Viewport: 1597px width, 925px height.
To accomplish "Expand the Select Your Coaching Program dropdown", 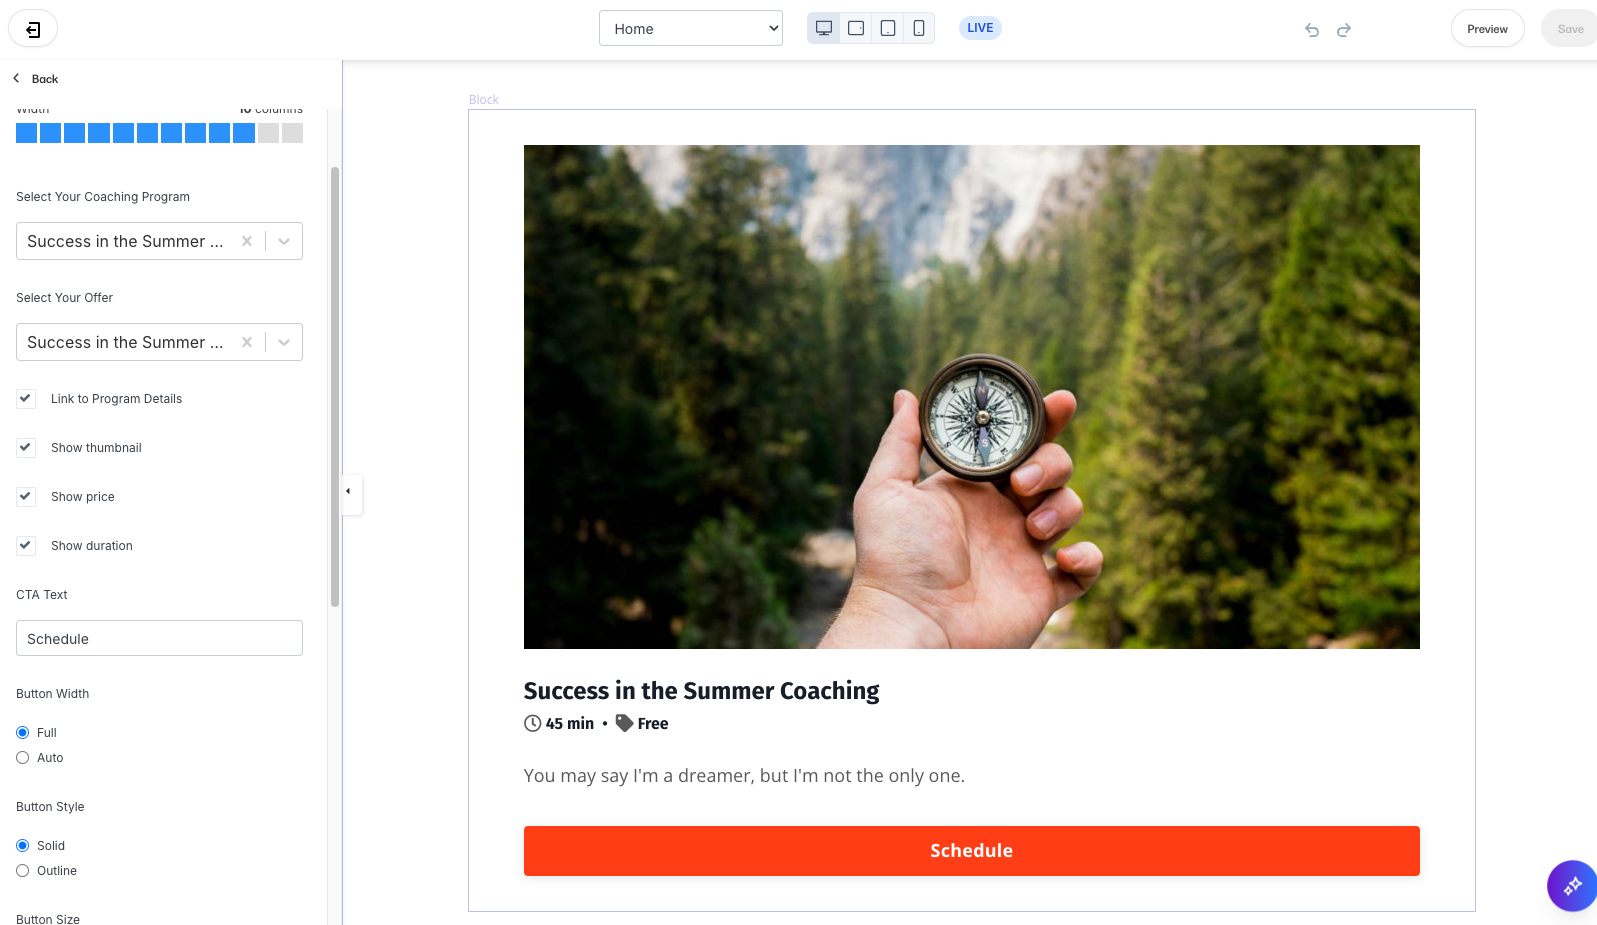I will tap(284, 241).
